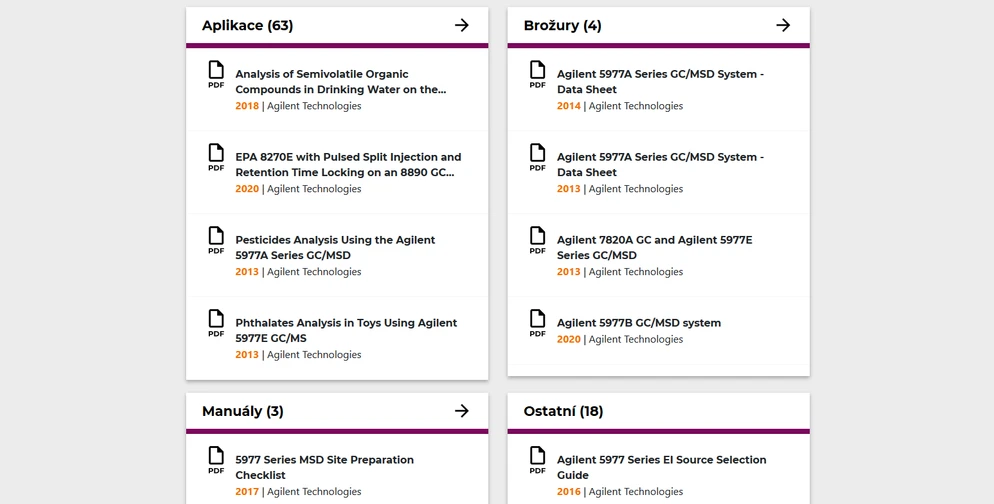Image resolution: width=994 pixels, height=504 pixels.
Task: Open Phthalates Analysis in Toys document
Action: point(346,331)
